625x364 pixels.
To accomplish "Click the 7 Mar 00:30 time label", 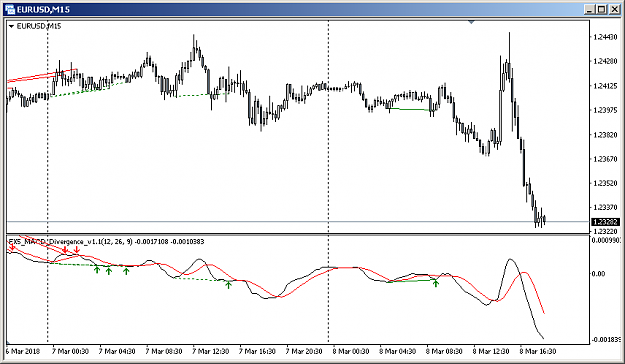I will (70, 351).
